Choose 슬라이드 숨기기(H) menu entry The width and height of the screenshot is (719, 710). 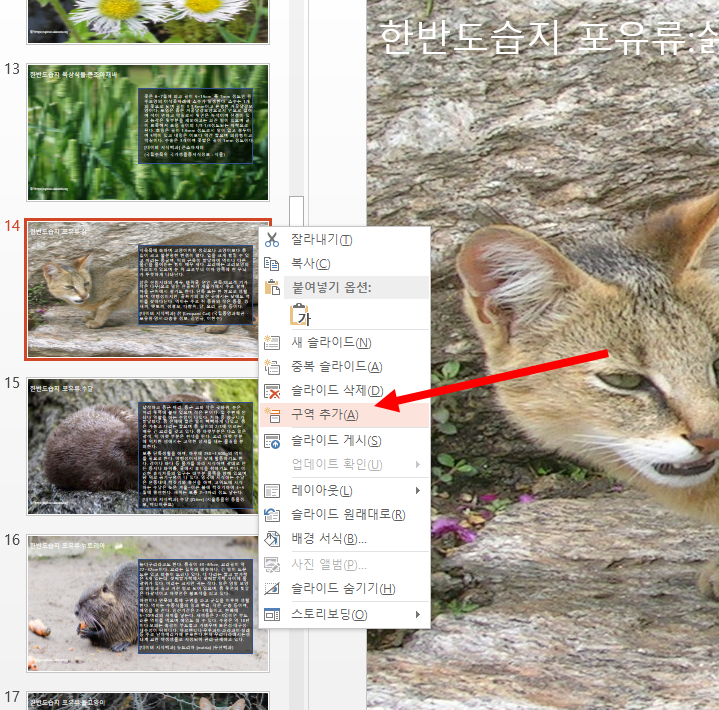point(345,588)
